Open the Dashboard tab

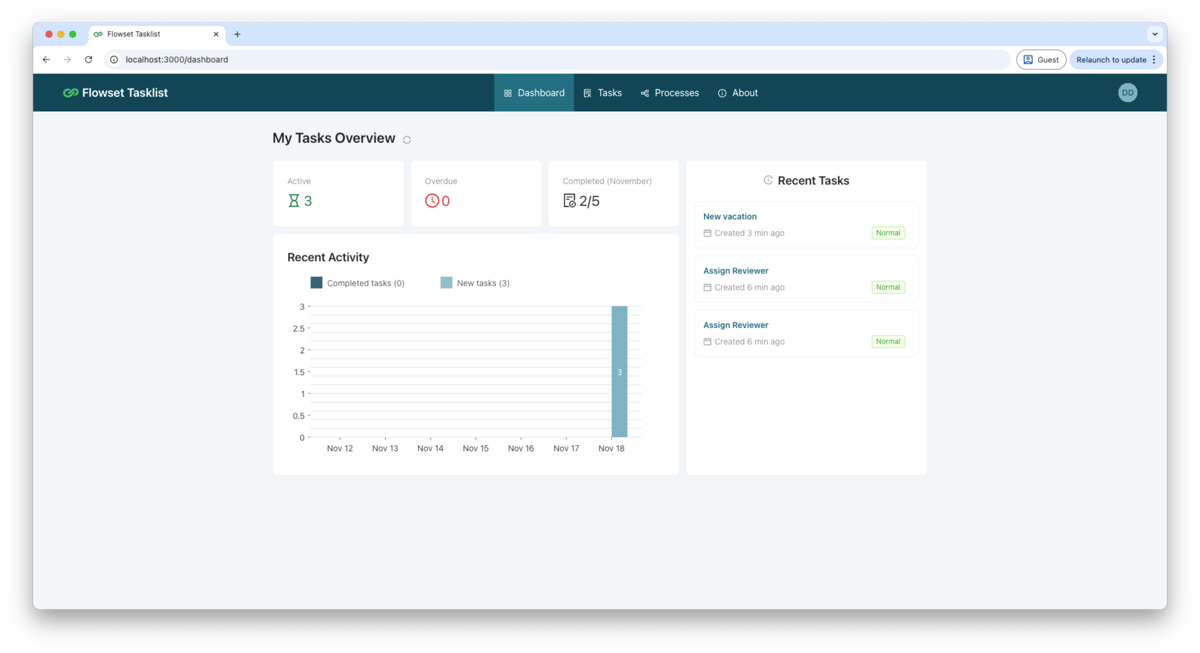point(534,93)
